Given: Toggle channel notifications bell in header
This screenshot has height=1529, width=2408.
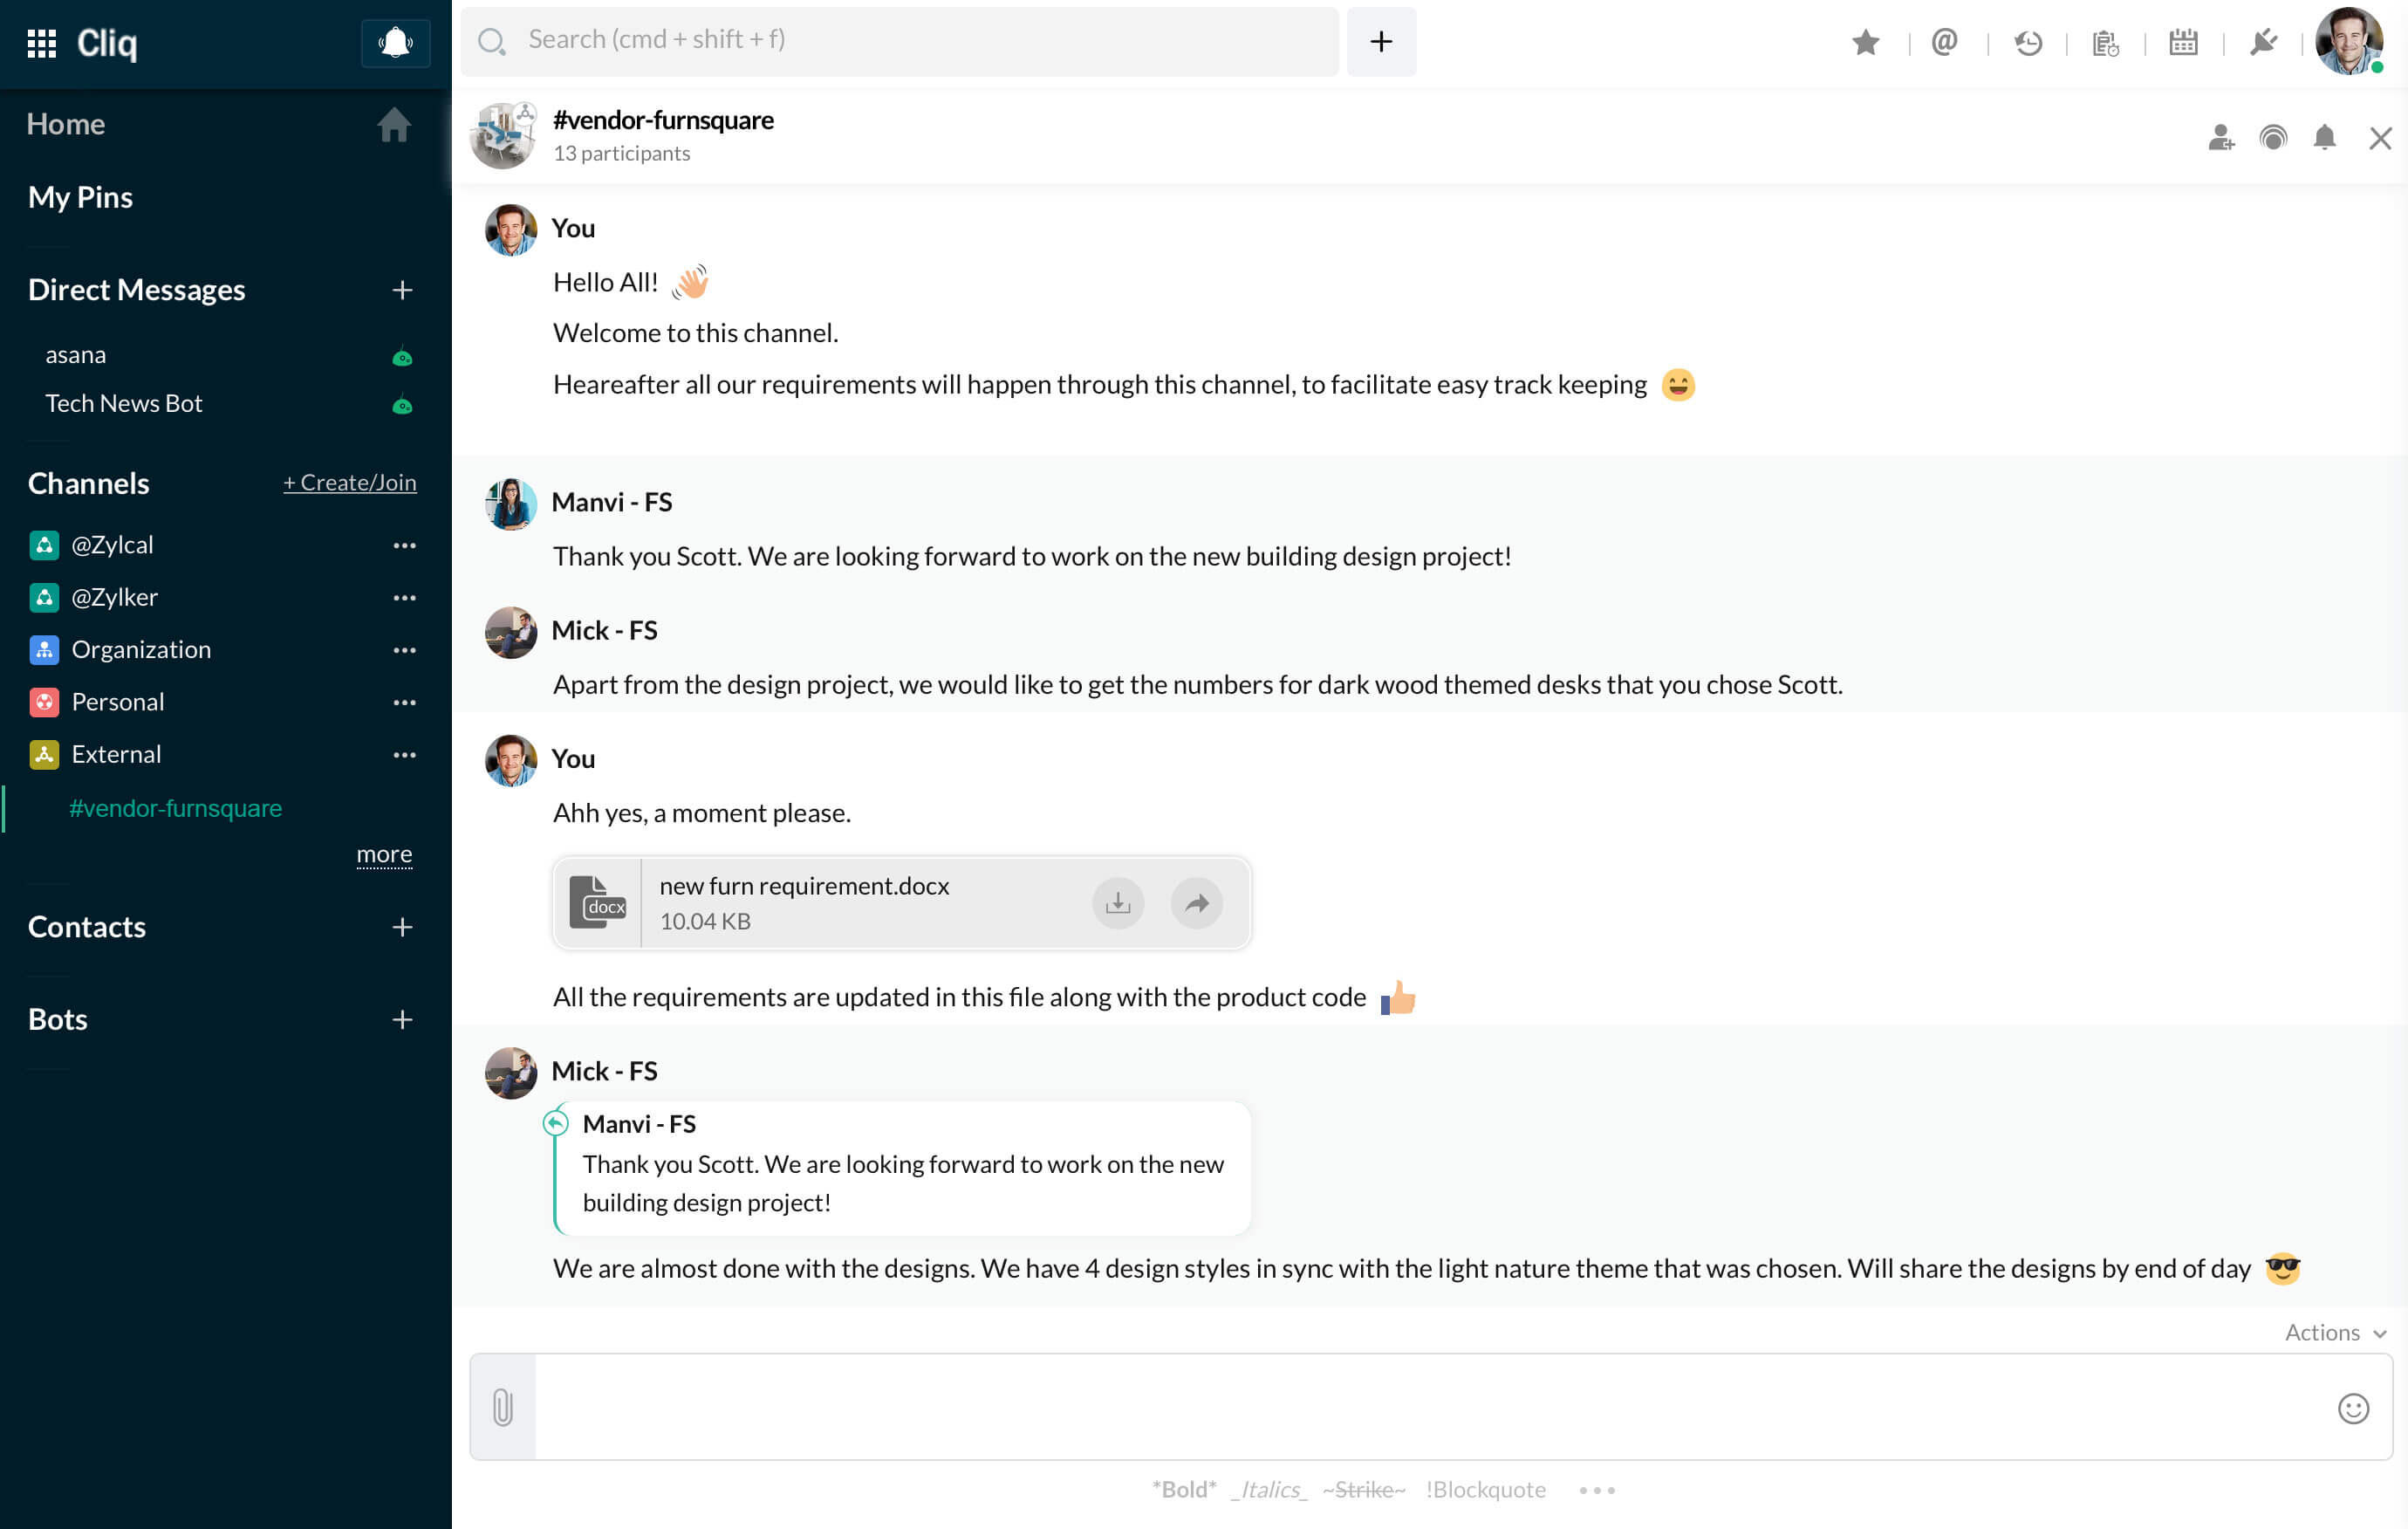Looking at the screenshot, I should pos(2325,137).
